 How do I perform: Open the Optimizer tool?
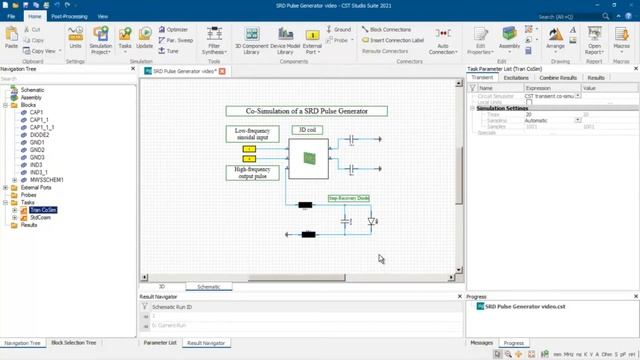click(173, 29)
